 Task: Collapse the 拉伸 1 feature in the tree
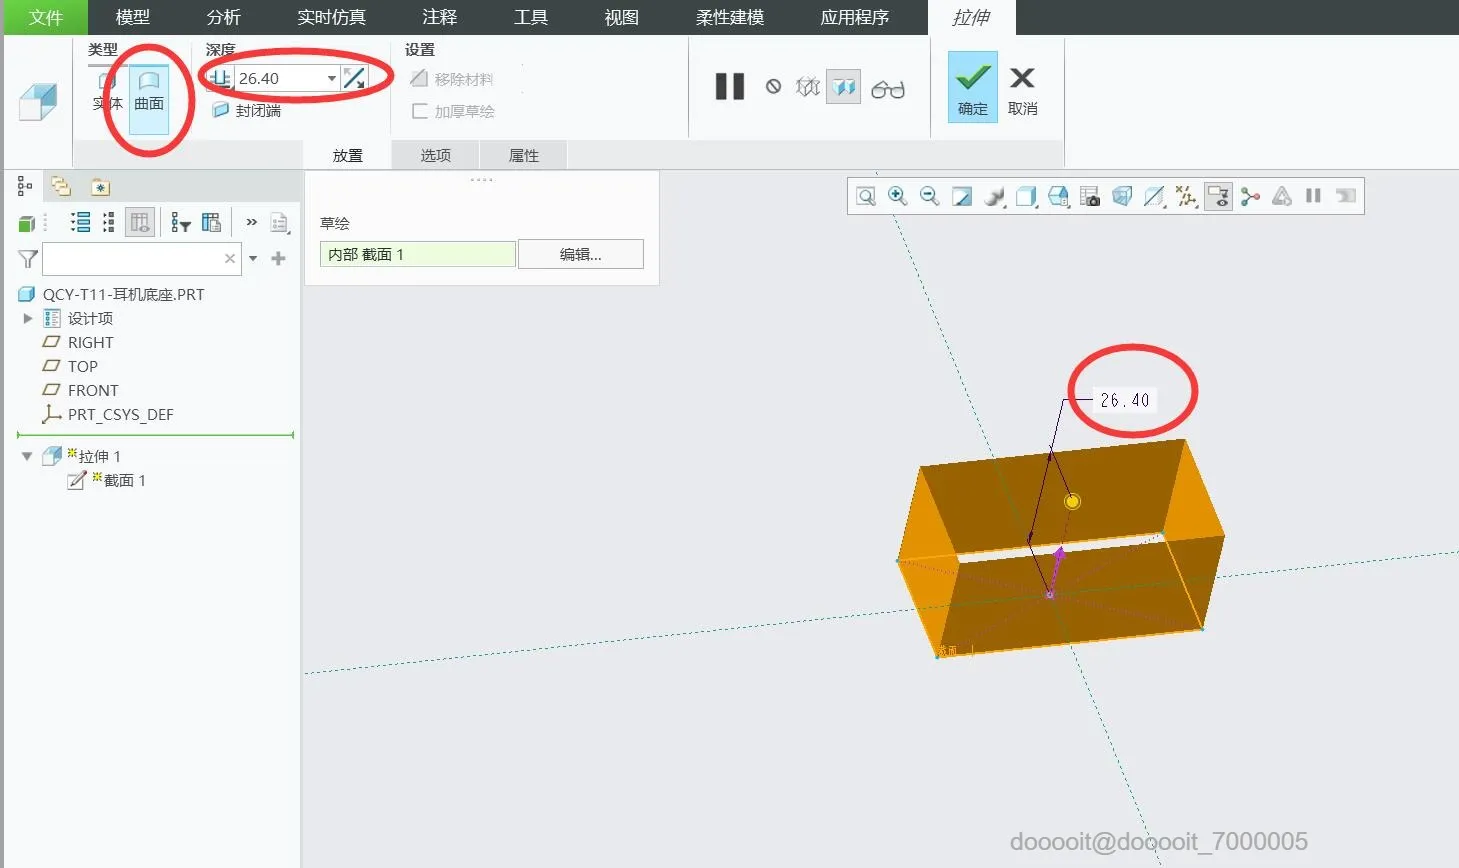[x=27, y=455]
